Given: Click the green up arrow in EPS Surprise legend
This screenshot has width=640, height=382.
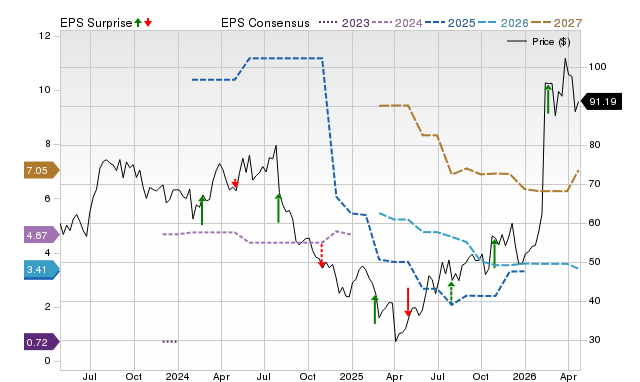Looking at the screenshot, I should click(138, 22).
